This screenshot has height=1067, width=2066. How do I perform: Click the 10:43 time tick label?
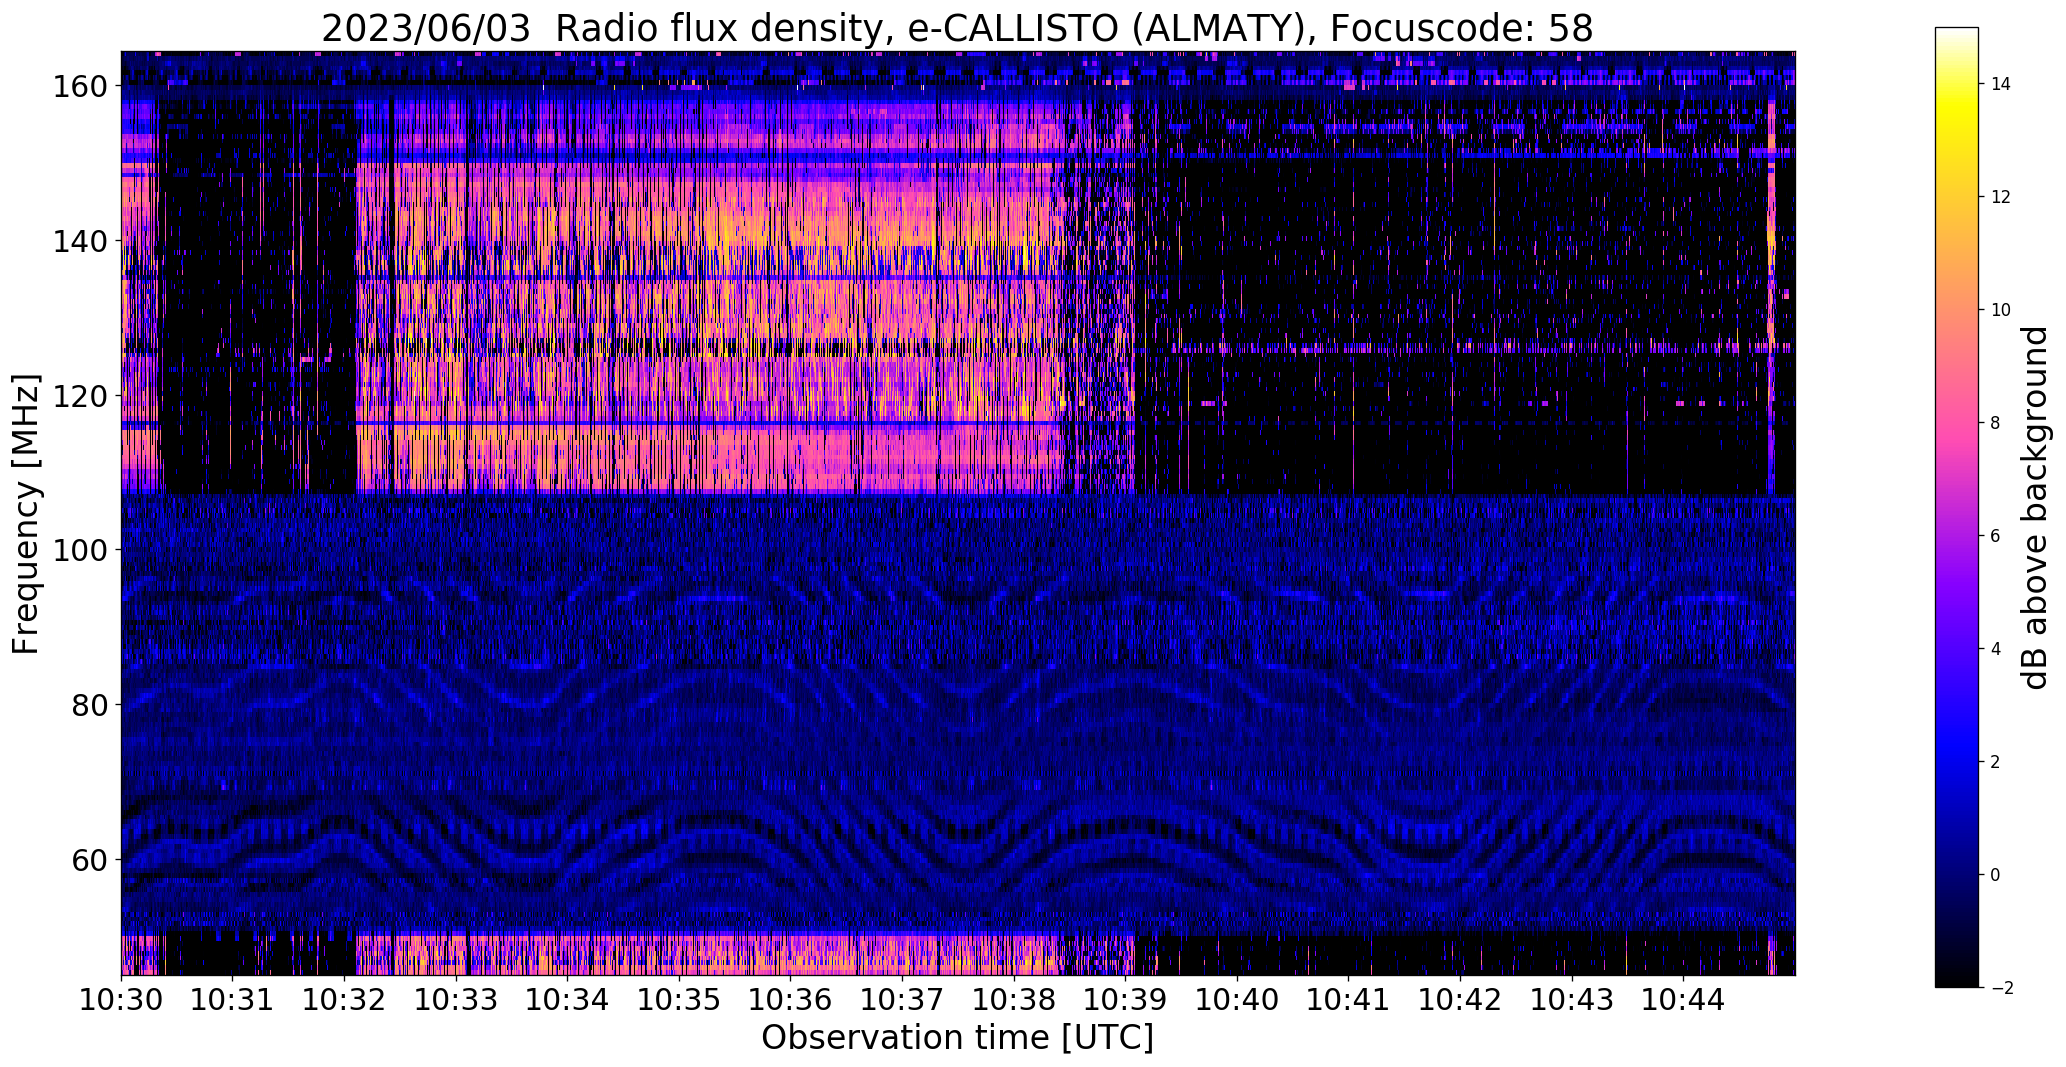coord(1571,999)
